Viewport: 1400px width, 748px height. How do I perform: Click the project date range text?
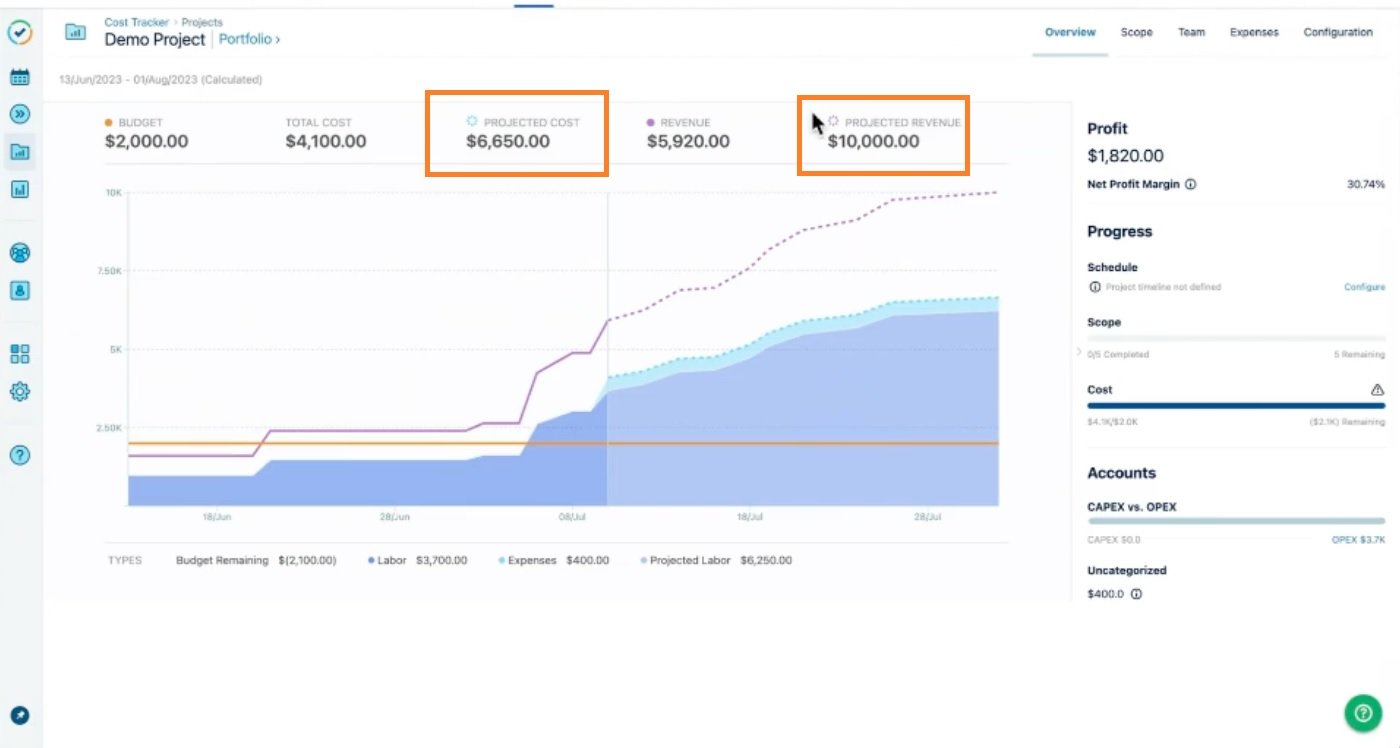[161, 80]
